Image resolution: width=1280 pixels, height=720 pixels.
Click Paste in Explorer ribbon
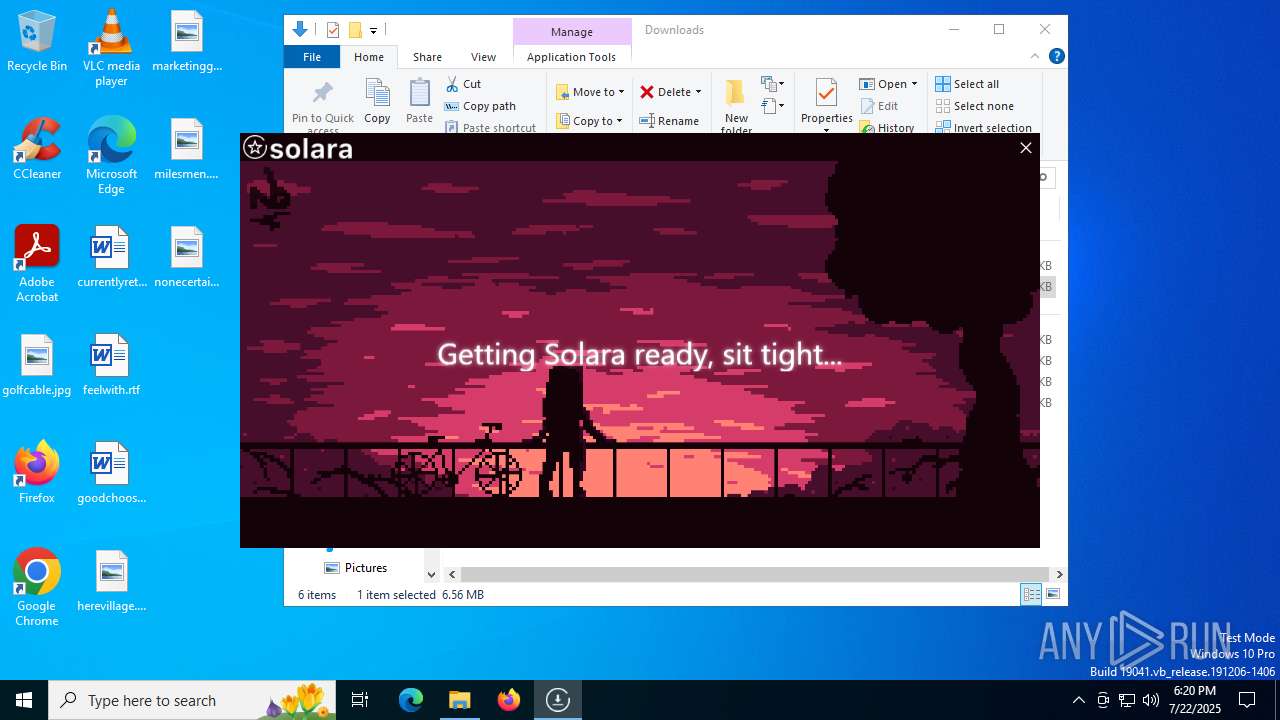click(x=419, y=102)
